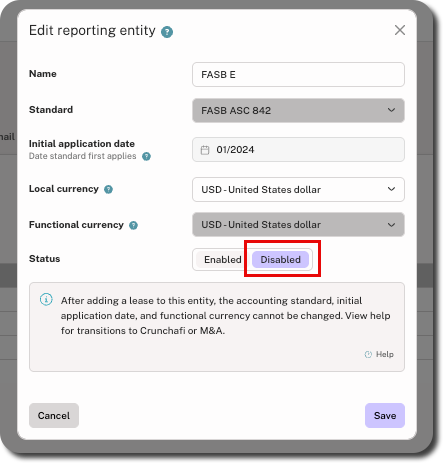Click the help icon next to Date standard first applies
Viewport: 443px width, 463px height.
pos(146,156)
